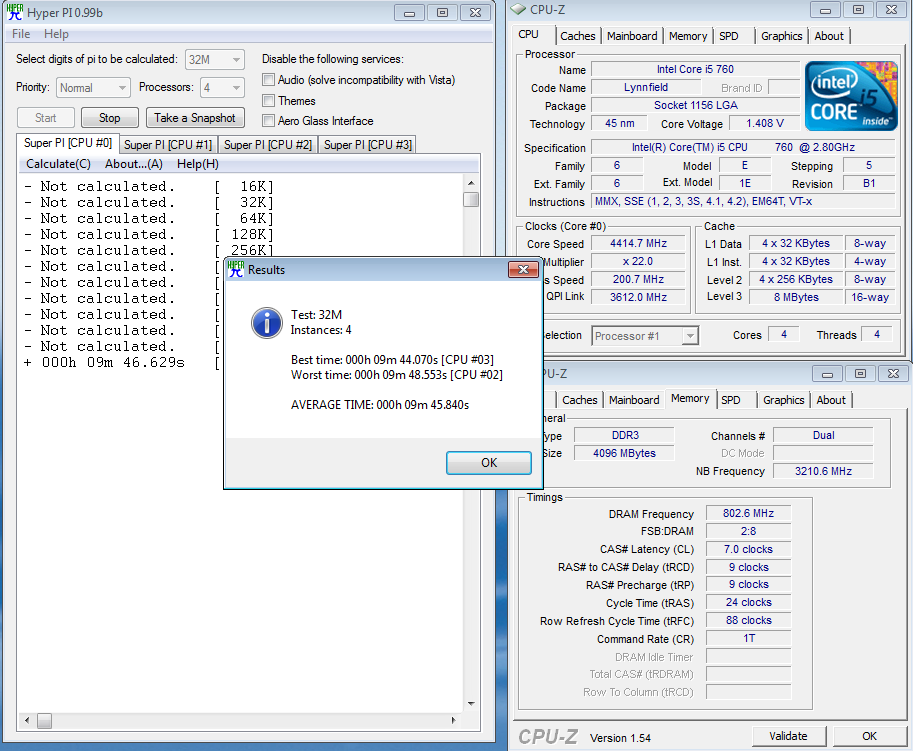Open the SPD tab in top CPU-Z window
Viewport: 913px width, 751px height.
729,36
